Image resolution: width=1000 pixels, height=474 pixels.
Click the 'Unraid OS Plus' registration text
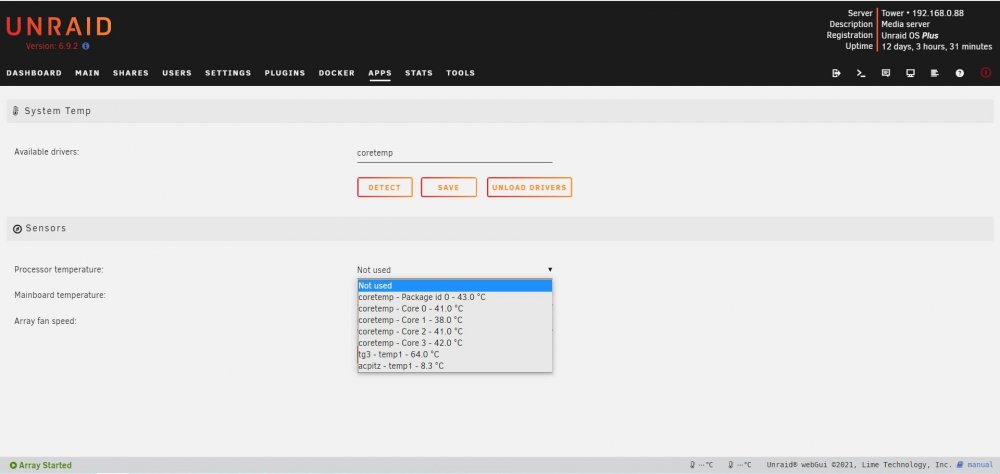click(909, 36)
